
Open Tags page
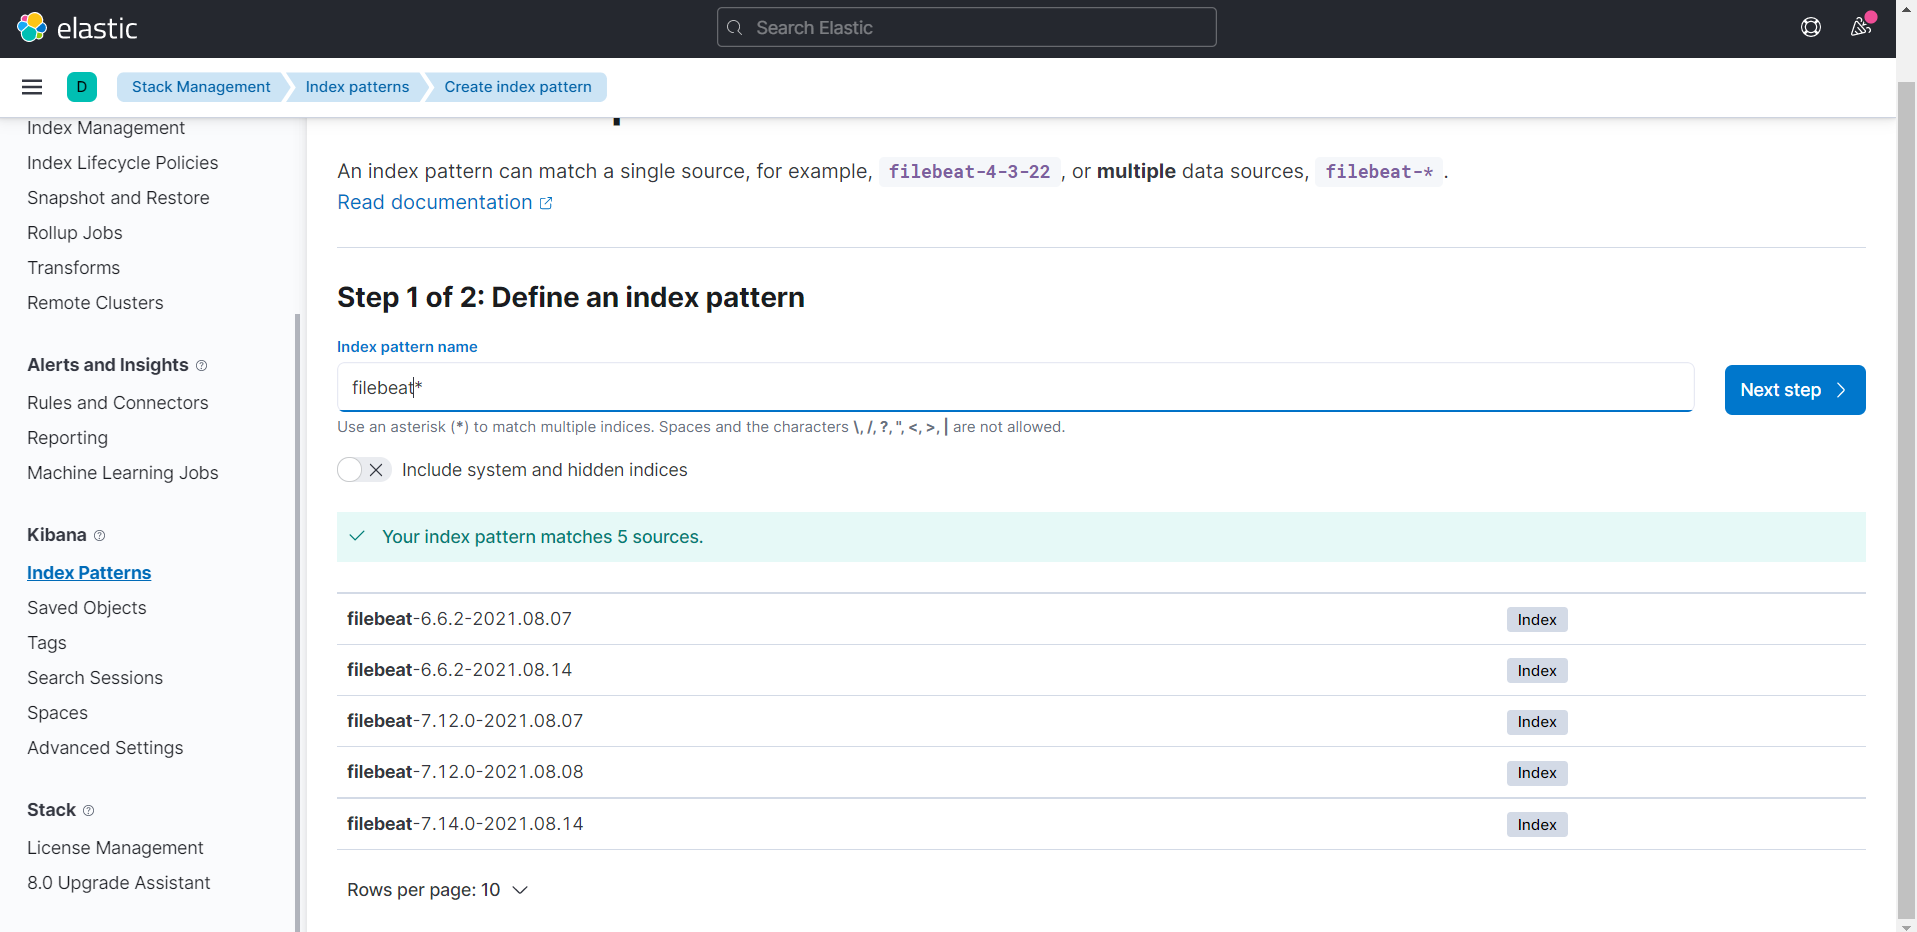47,643
